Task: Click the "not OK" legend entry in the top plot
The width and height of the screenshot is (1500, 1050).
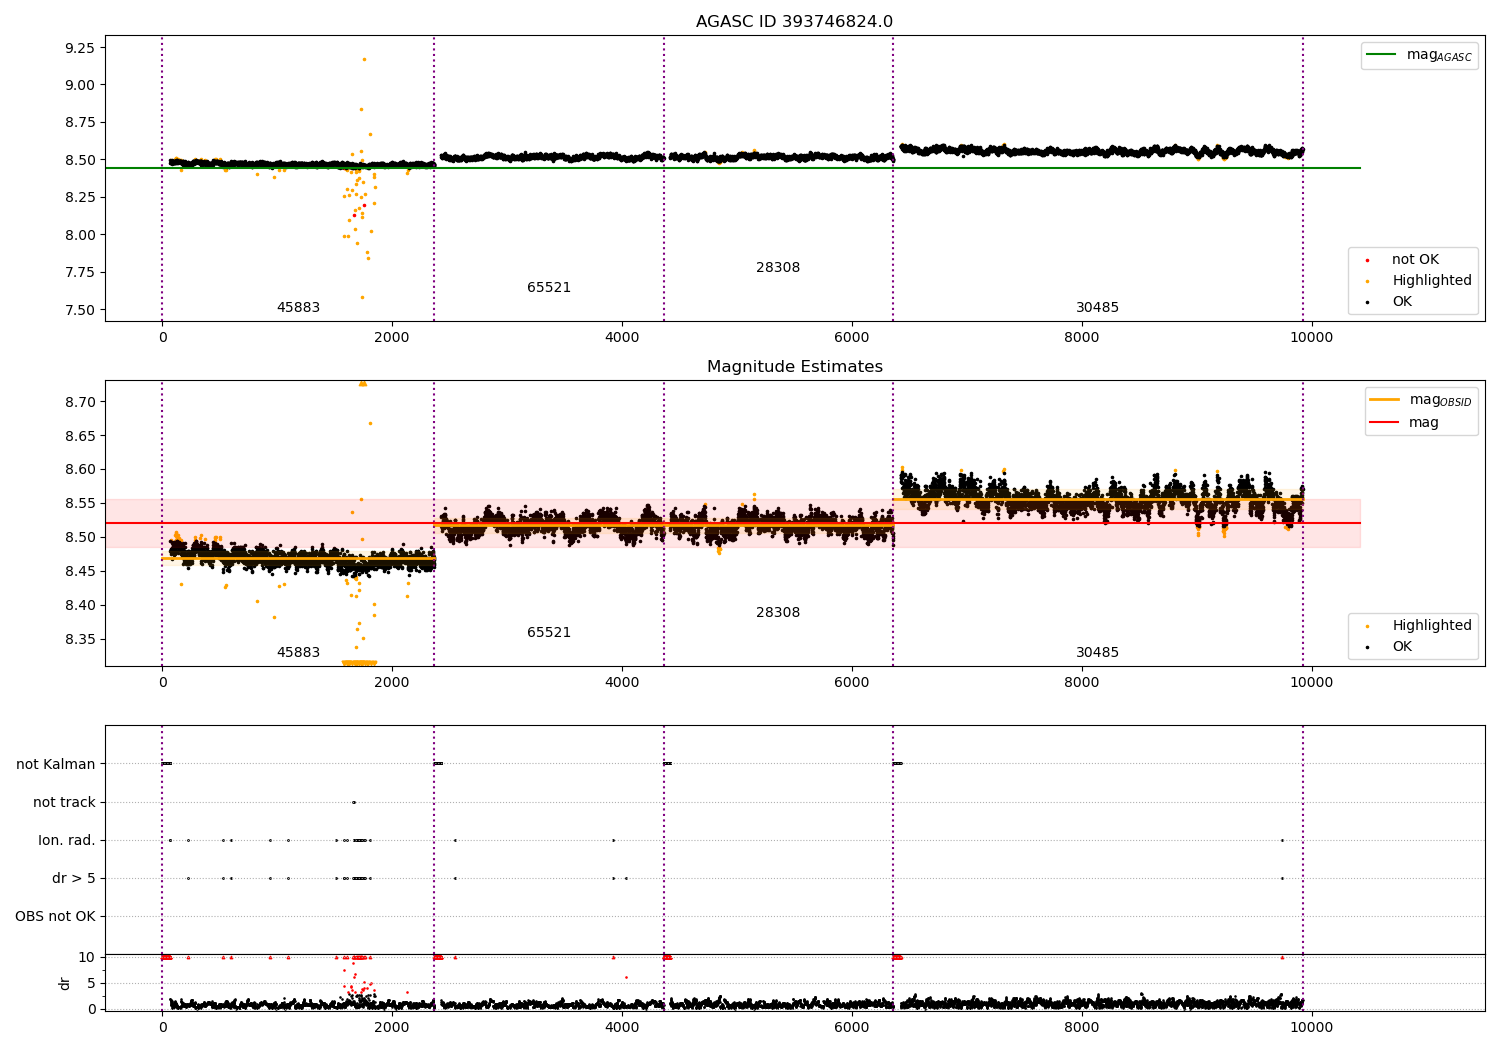Action: coord(1414,260)
